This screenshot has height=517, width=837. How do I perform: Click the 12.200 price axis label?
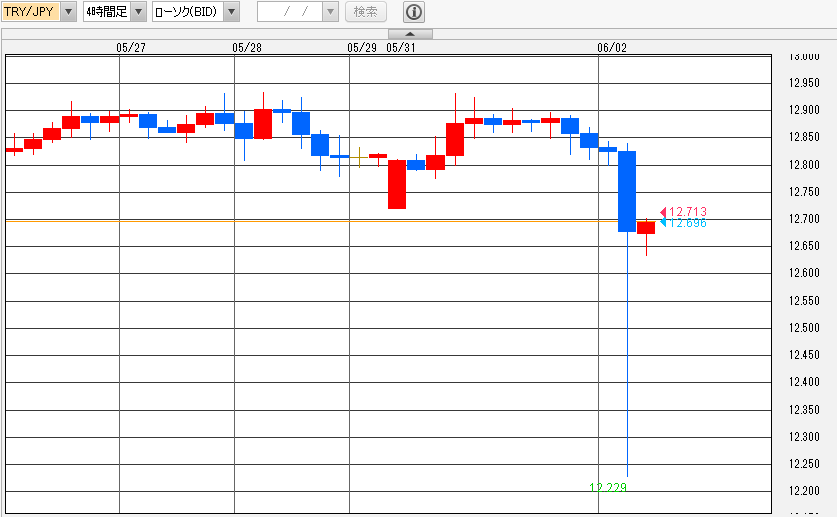(804, 491)
